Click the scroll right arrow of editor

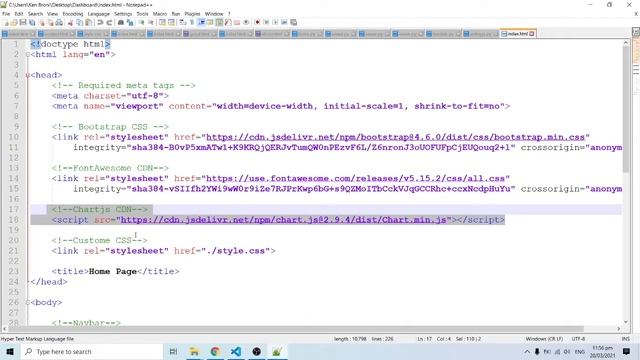[x=619, y=329]
